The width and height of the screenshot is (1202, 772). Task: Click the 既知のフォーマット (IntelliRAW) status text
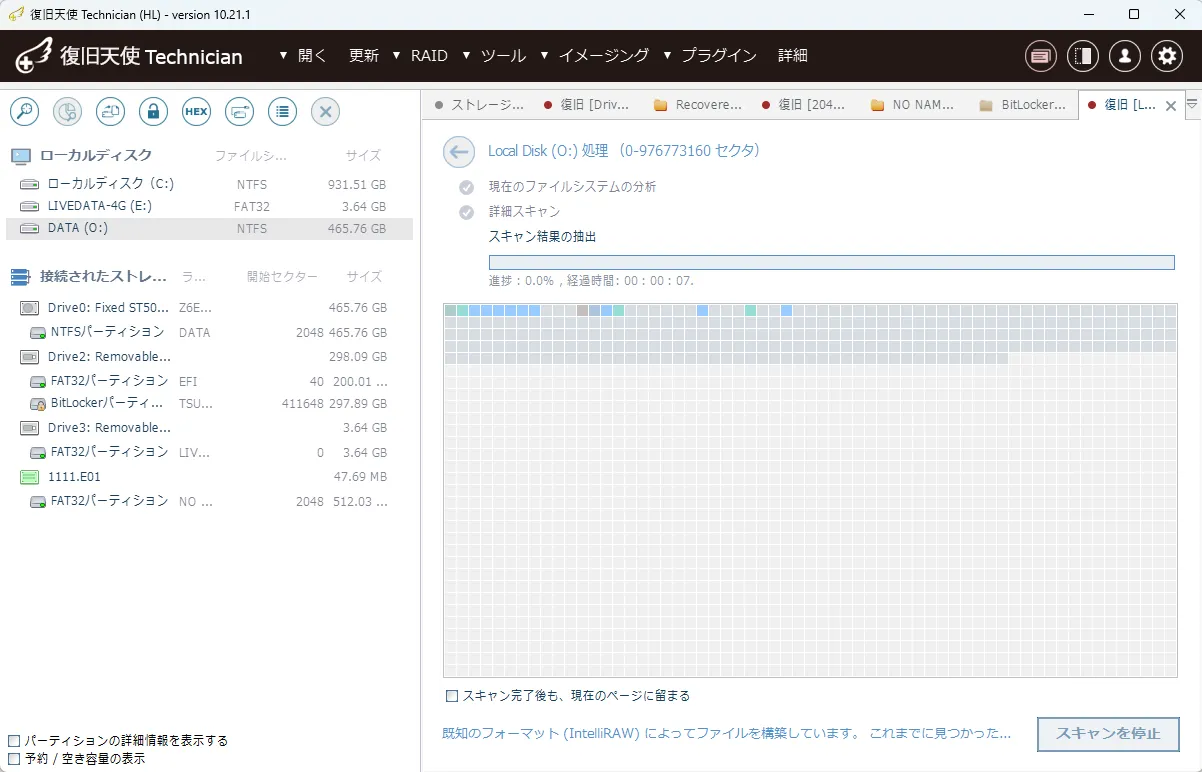pos(726,734)
